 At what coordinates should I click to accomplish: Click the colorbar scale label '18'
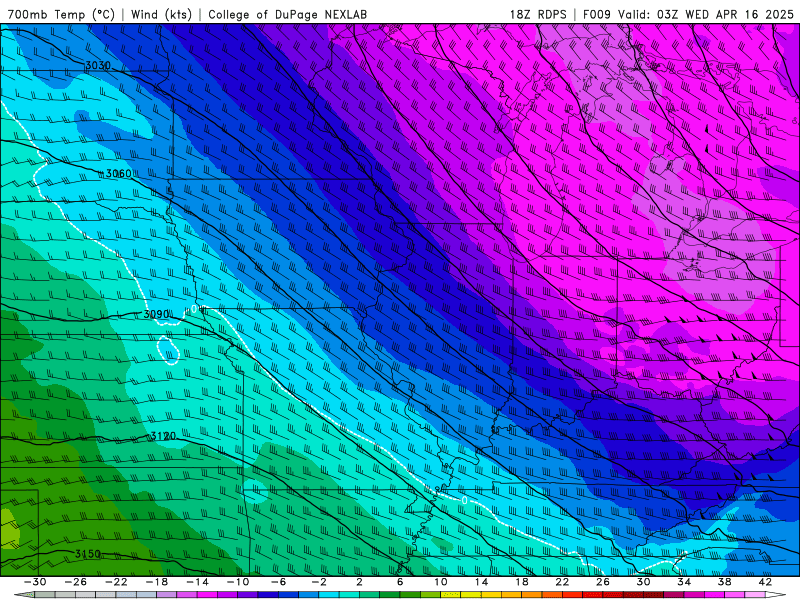[521, 582]
